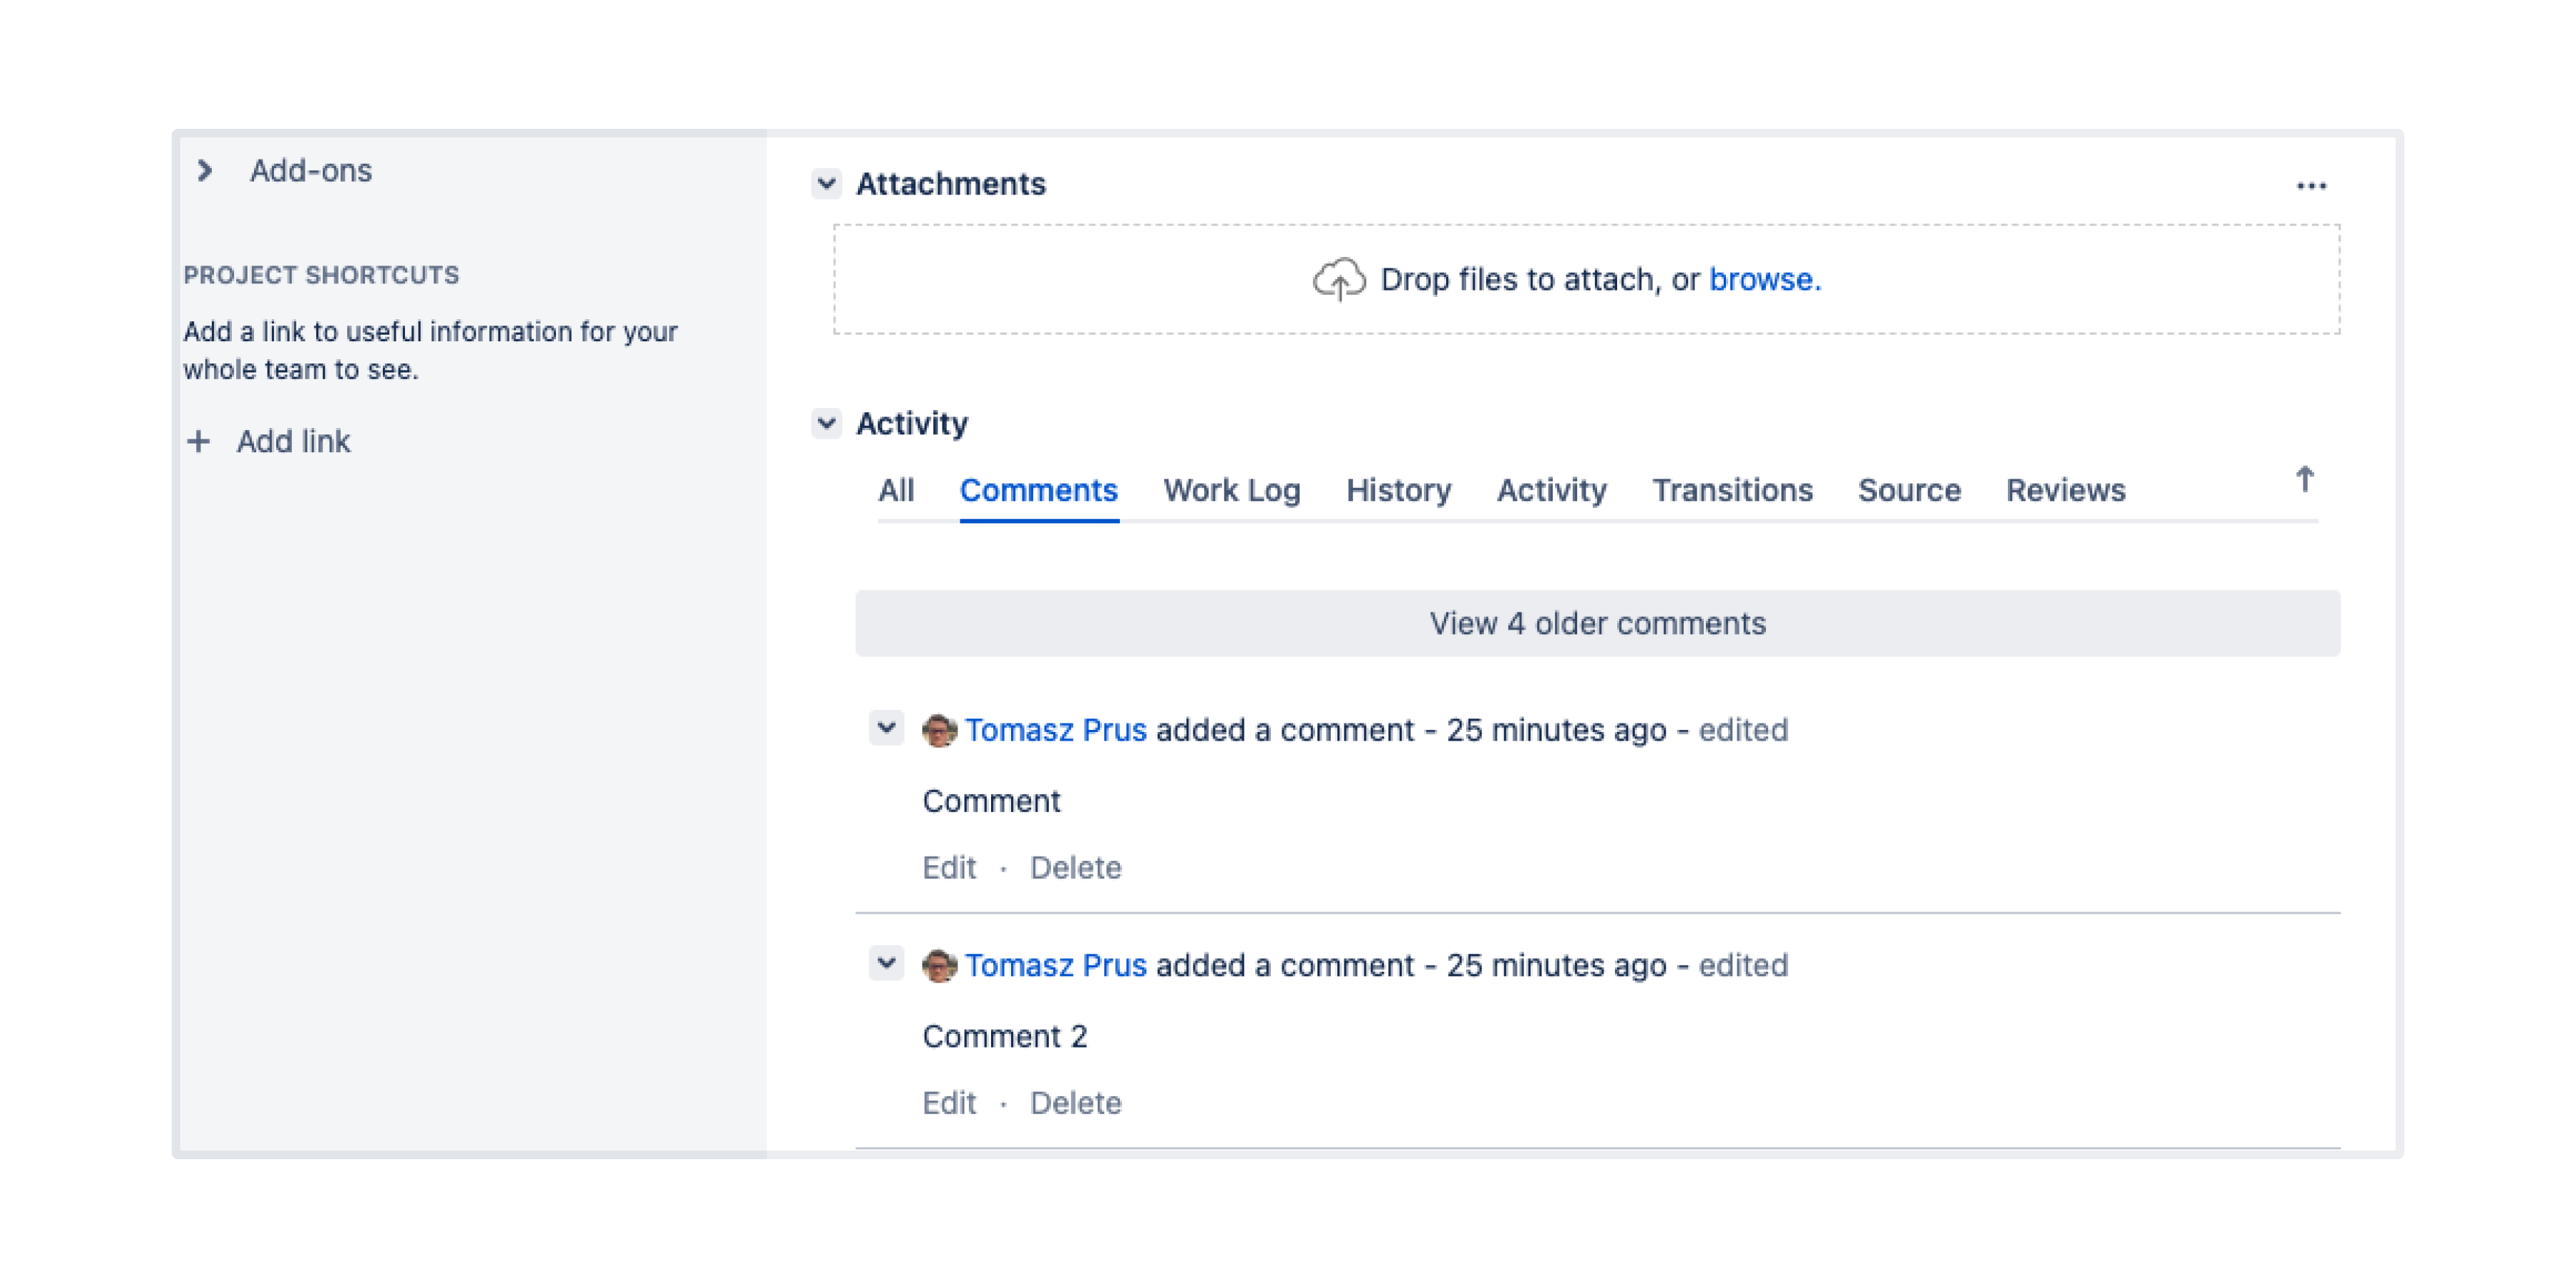Collapse the Attachments section
This screenshot has width=2576, height=1288.
point(826,184)
